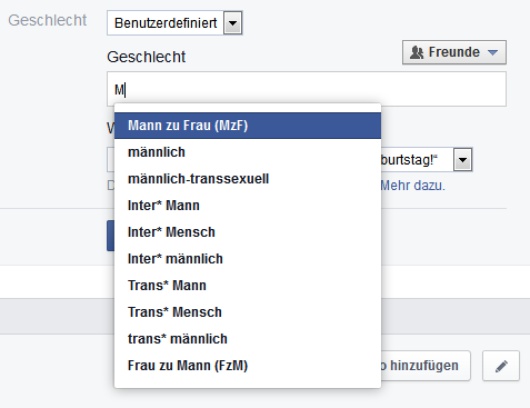This screenshot has width=530, height=408.
Task: Select trans* männlich option
Action: 247,339
